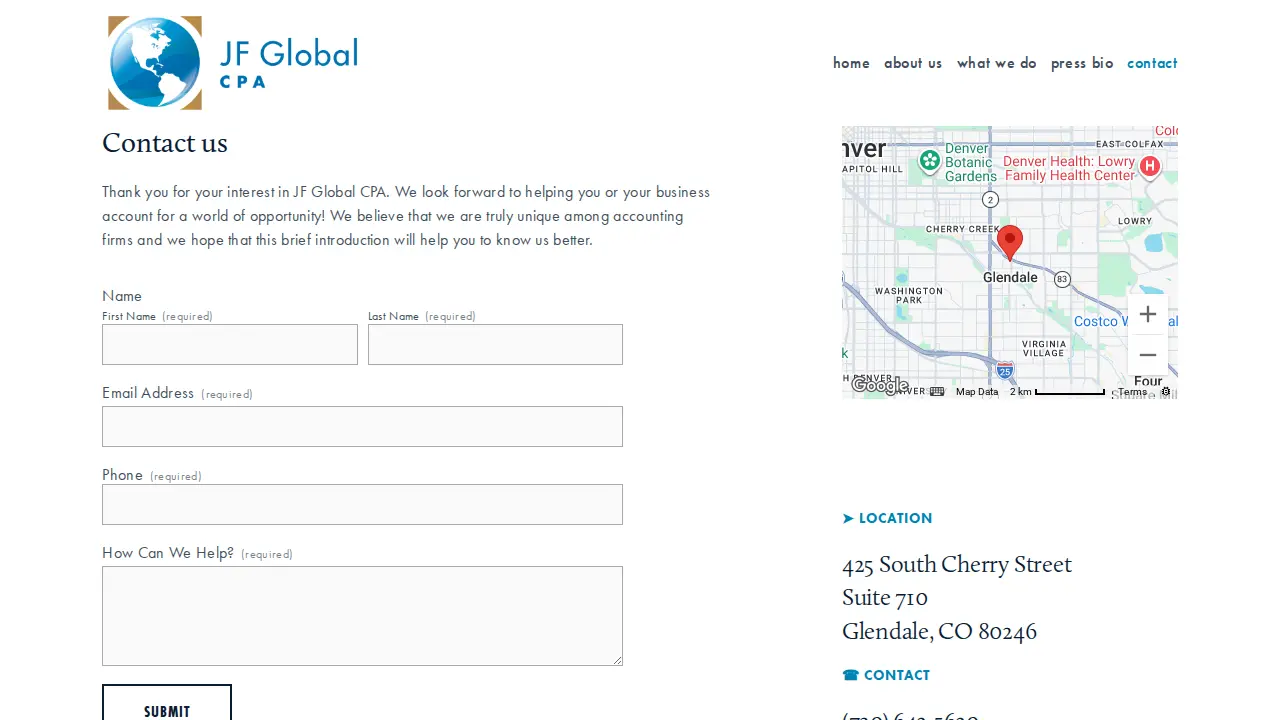Zoom in on the map
1280x720 pixels.
[x=1148, y=314]
